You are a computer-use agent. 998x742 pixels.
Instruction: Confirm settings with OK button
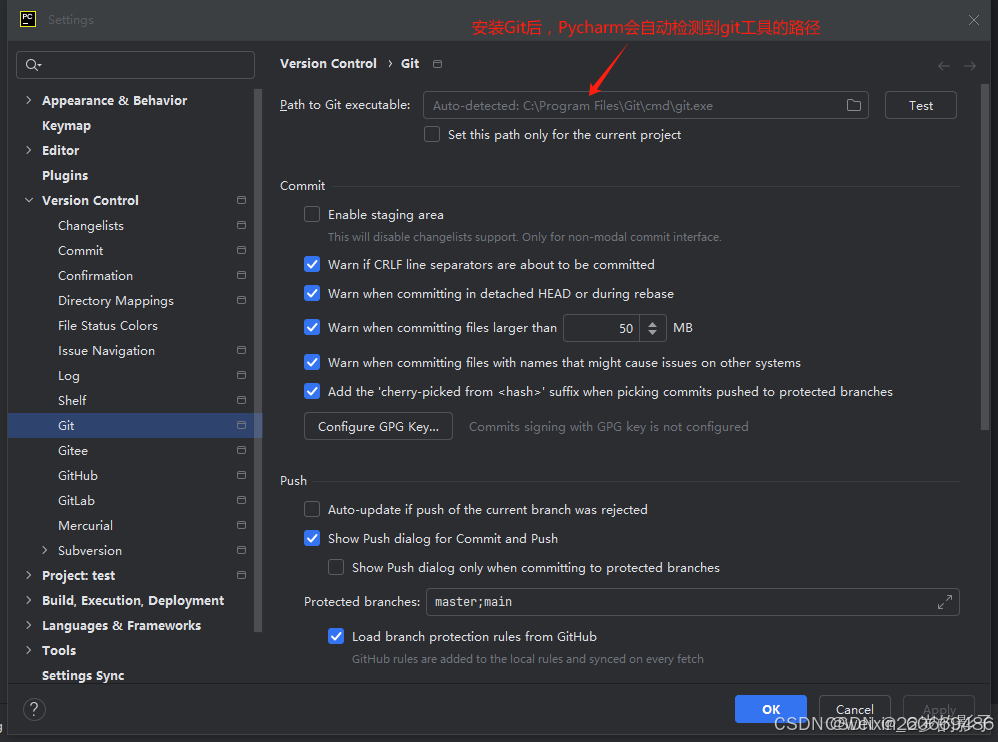click(771, 709)
